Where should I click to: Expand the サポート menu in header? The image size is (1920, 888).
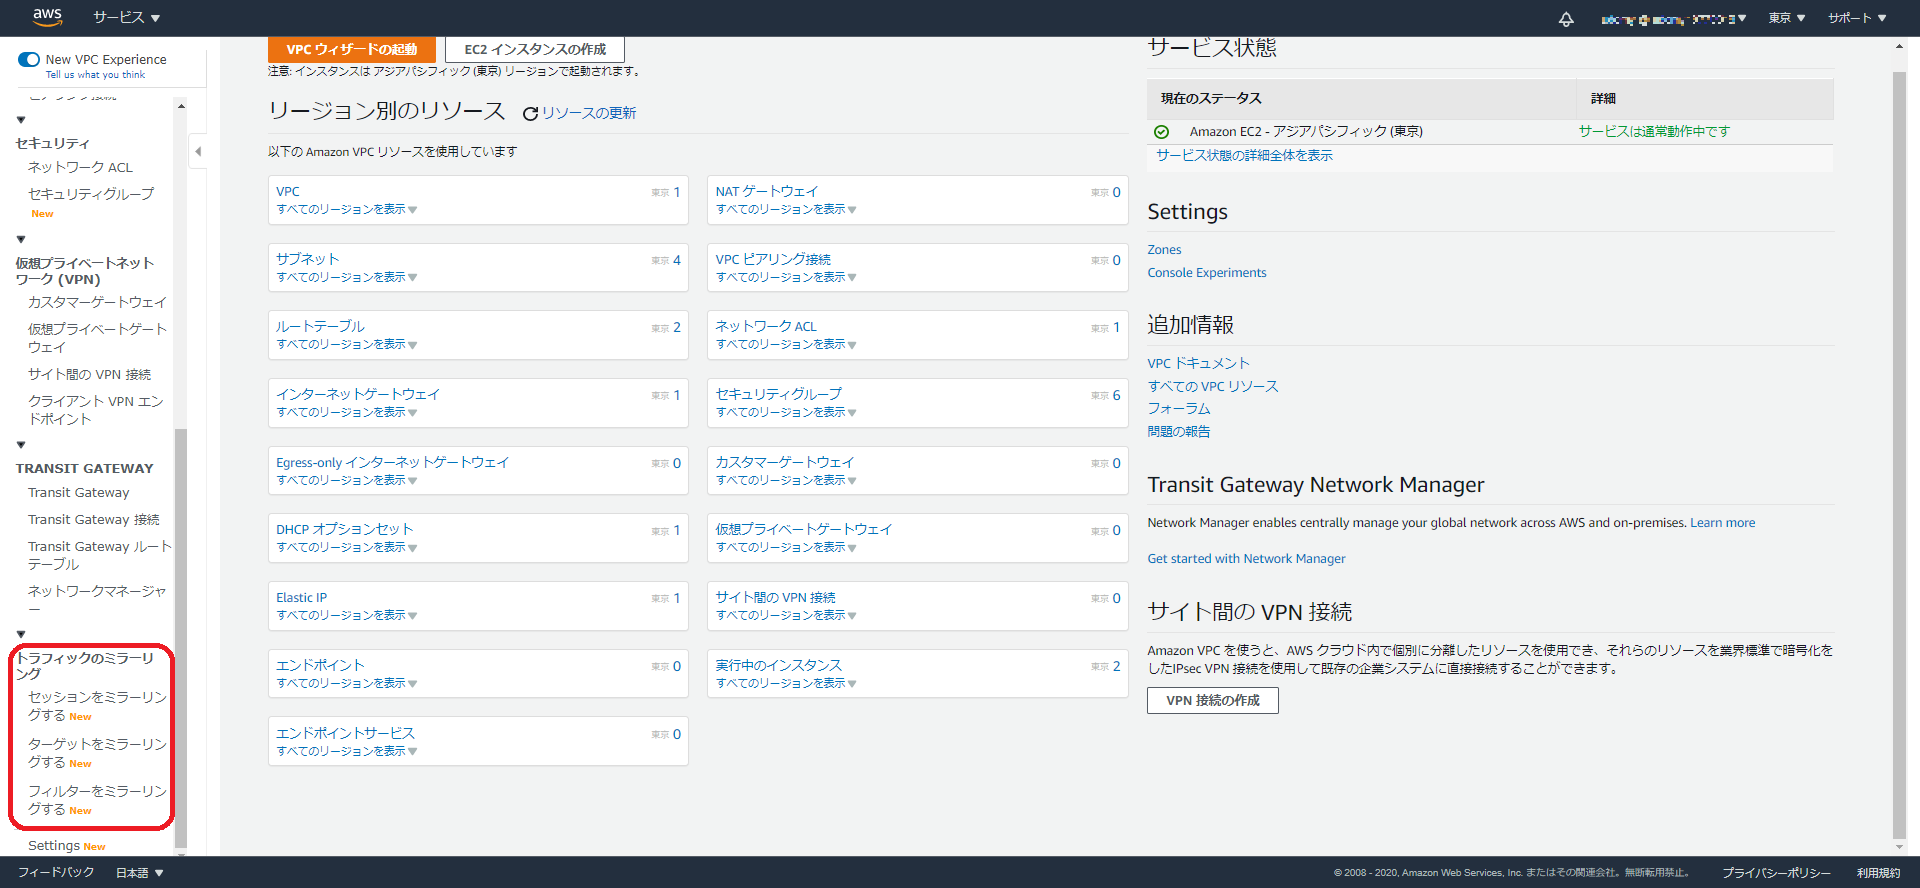[x=1856, y=18]
